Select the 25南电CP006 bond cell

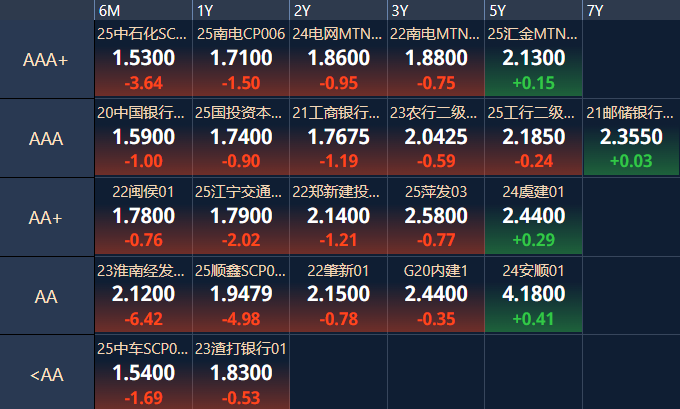tap(241, 58)
